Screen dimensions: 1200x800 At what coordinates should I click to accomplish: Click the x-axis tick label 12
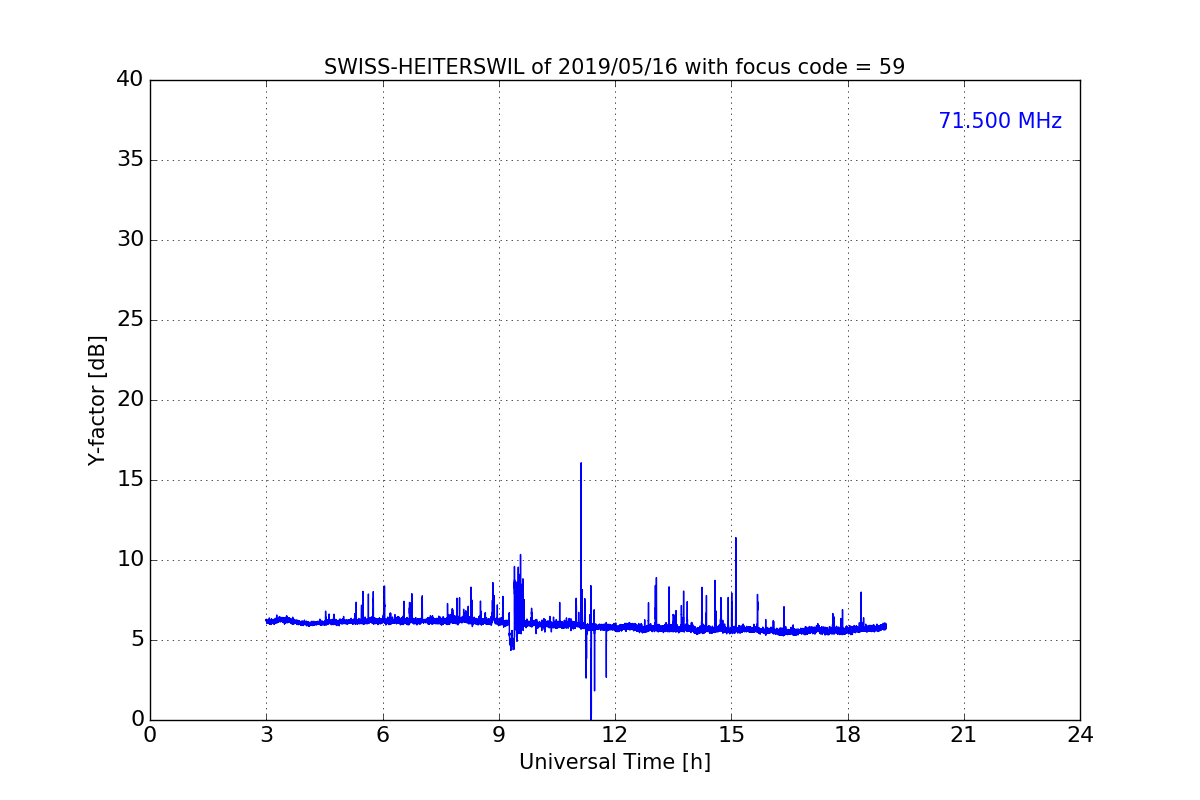[x=615, y=734]
